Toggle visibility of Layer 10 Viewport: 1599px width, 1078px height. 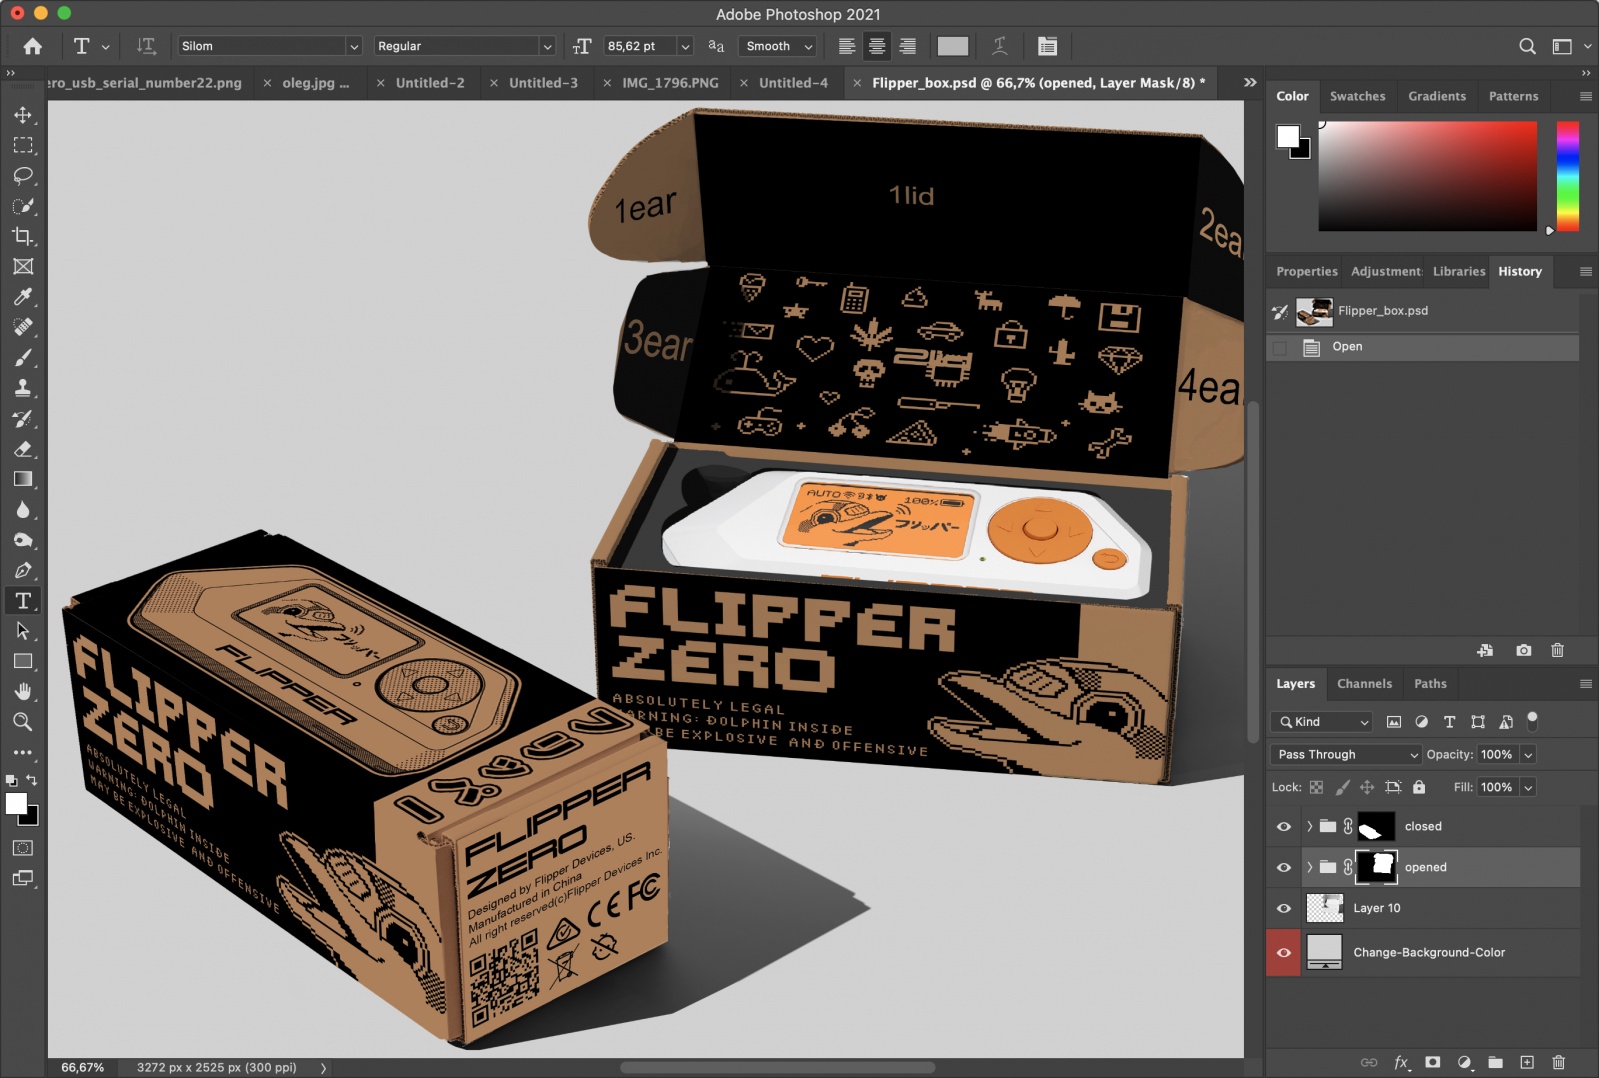click(x=1284, y=908)
